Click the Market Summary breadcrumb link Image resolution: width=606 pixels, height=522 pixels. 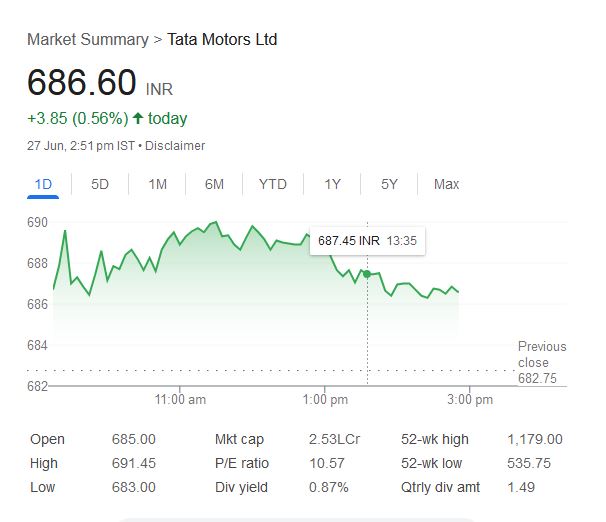coord(87,40)
